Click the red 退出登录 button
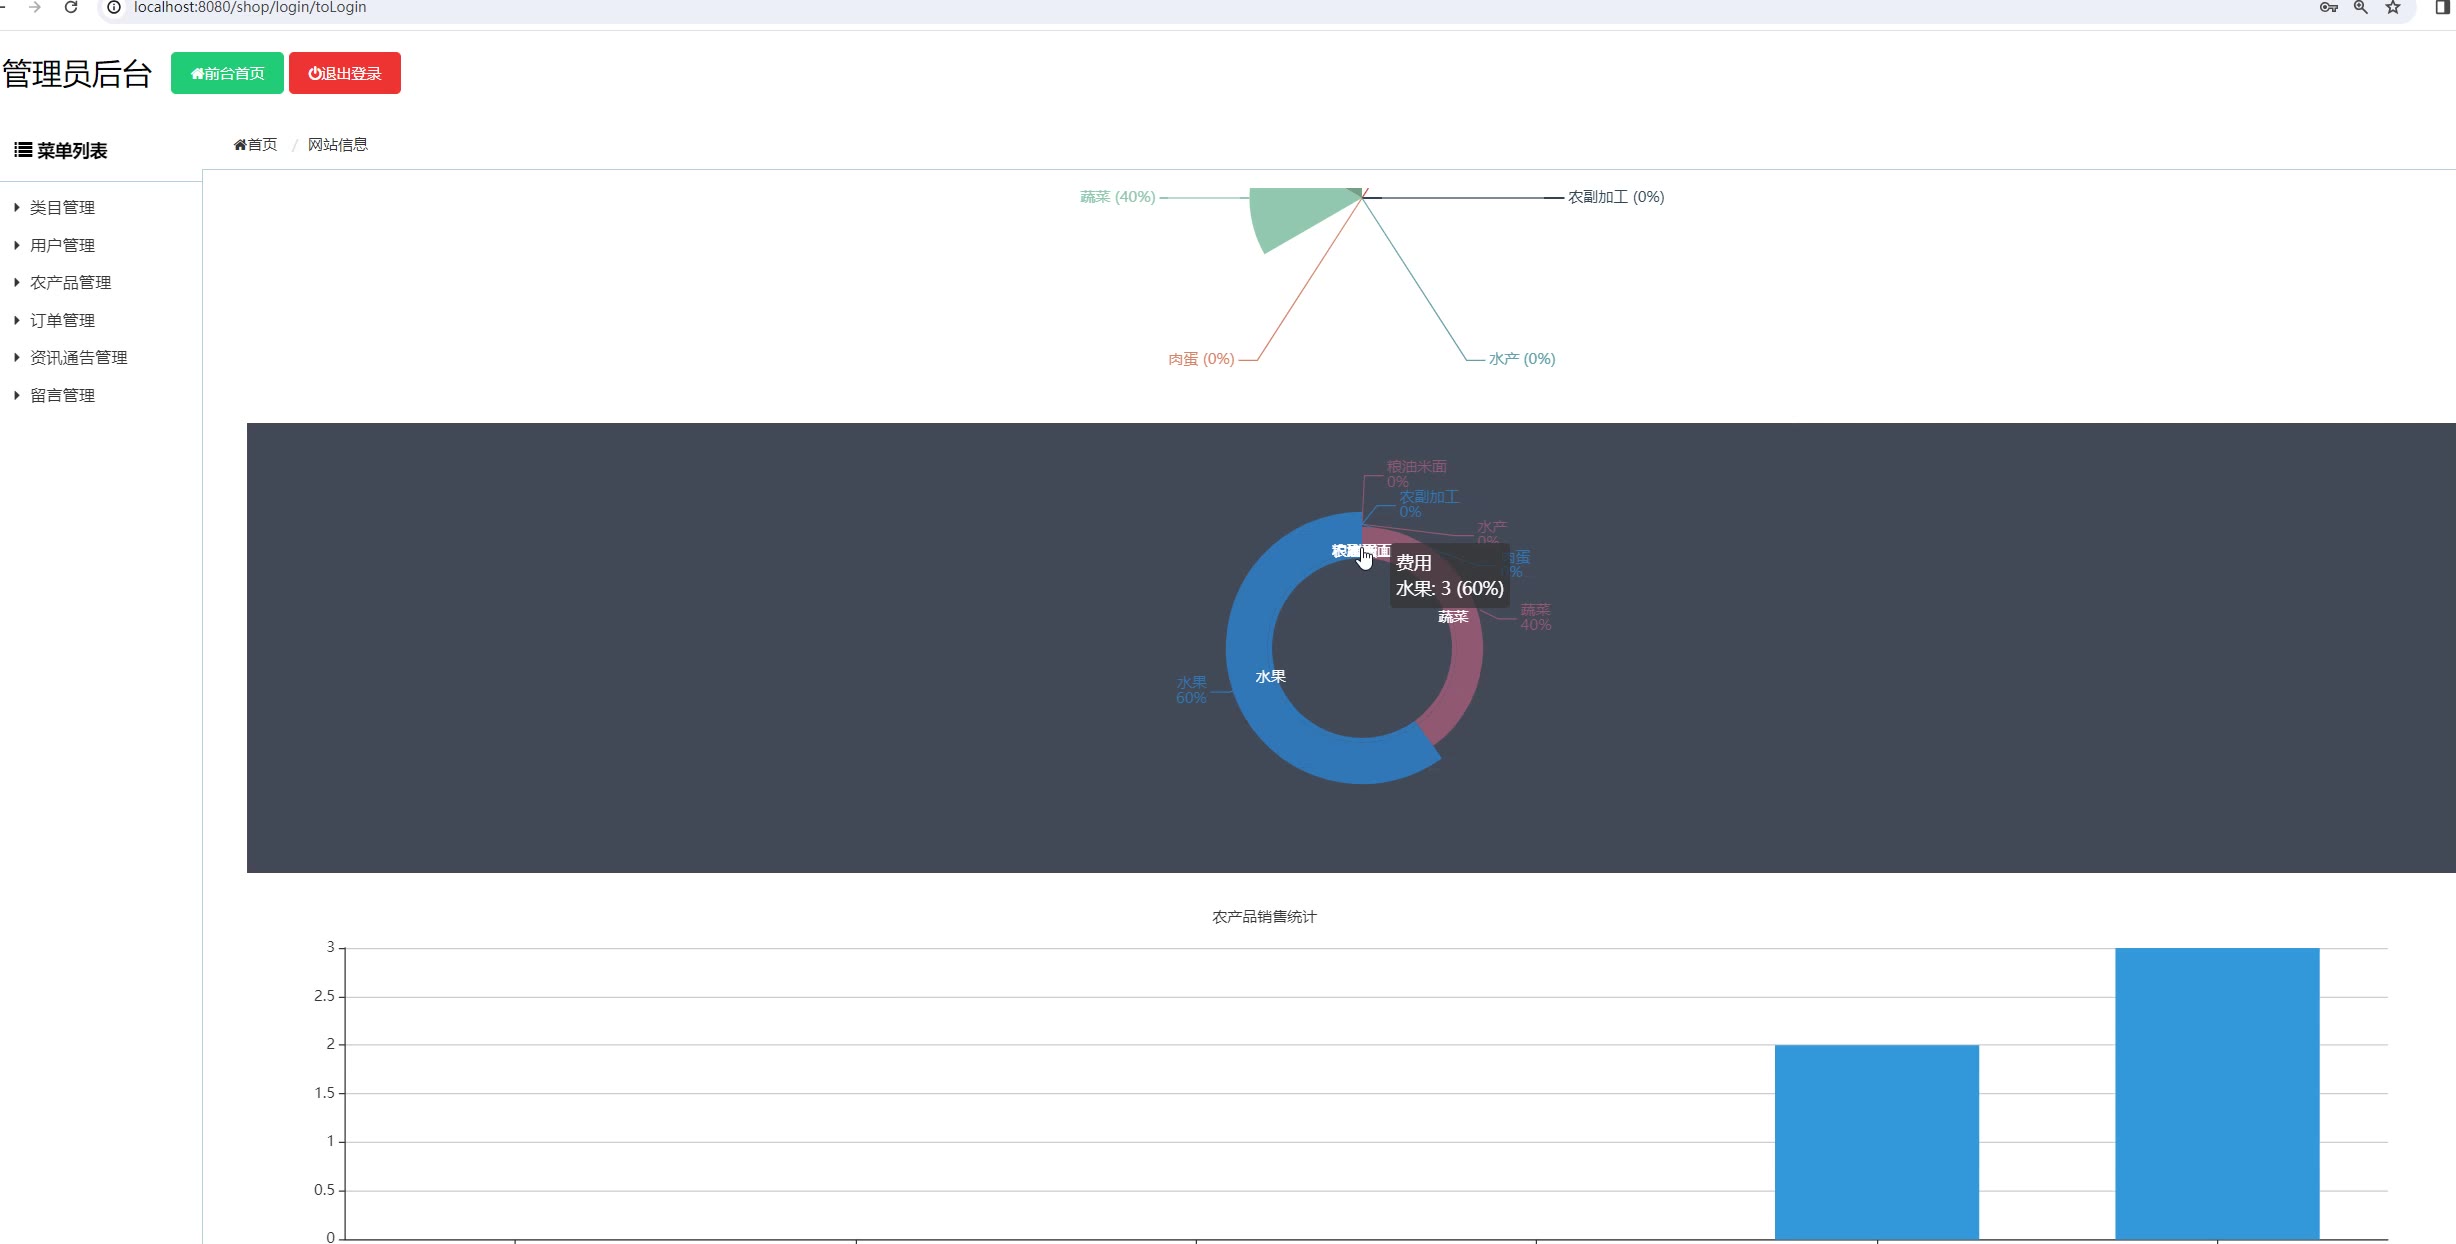 pos(345,73)
